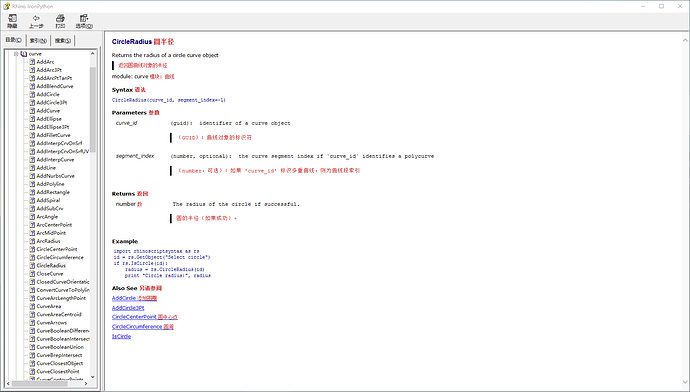This screenshot has width=690, height=392.
Task: Select CircleCircumference in the topic tree
Action: pos(60,257)
